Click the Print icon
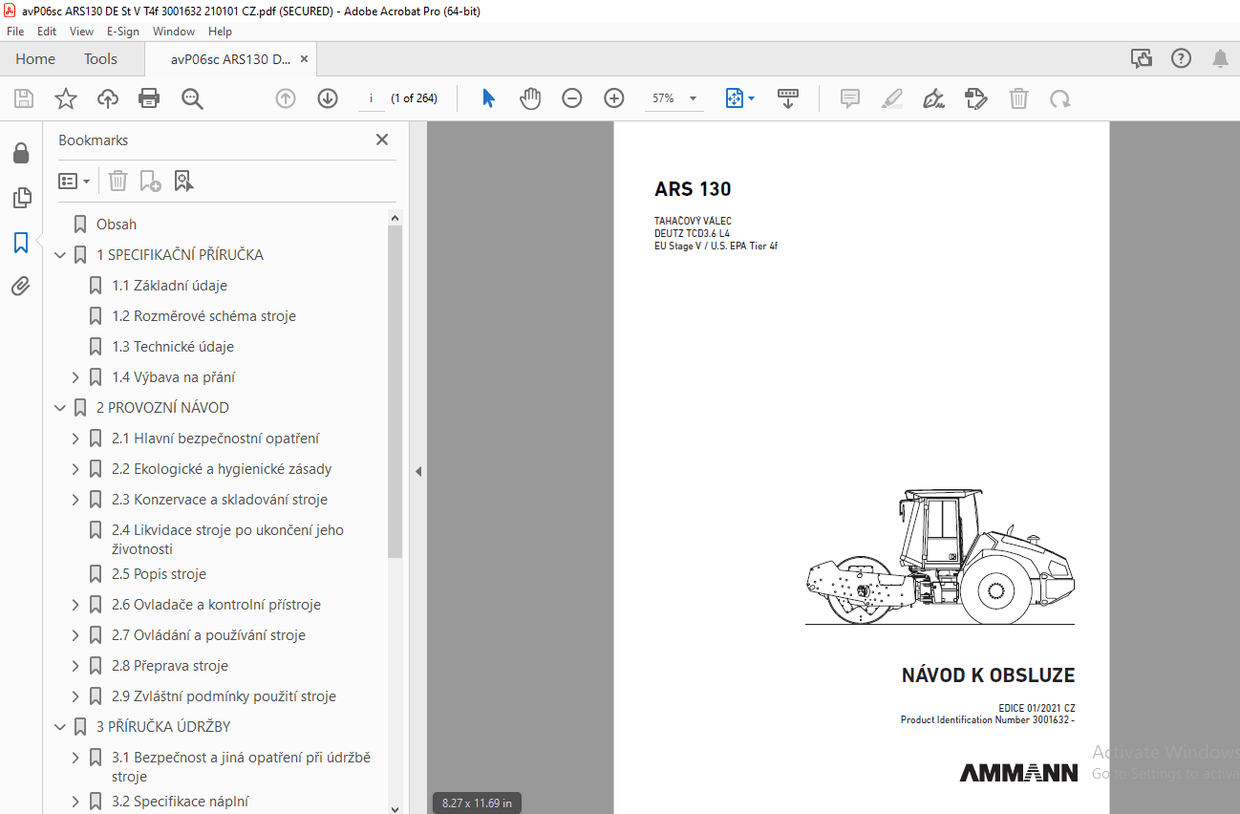This screenshot has height=814, width=1240. 148,98
